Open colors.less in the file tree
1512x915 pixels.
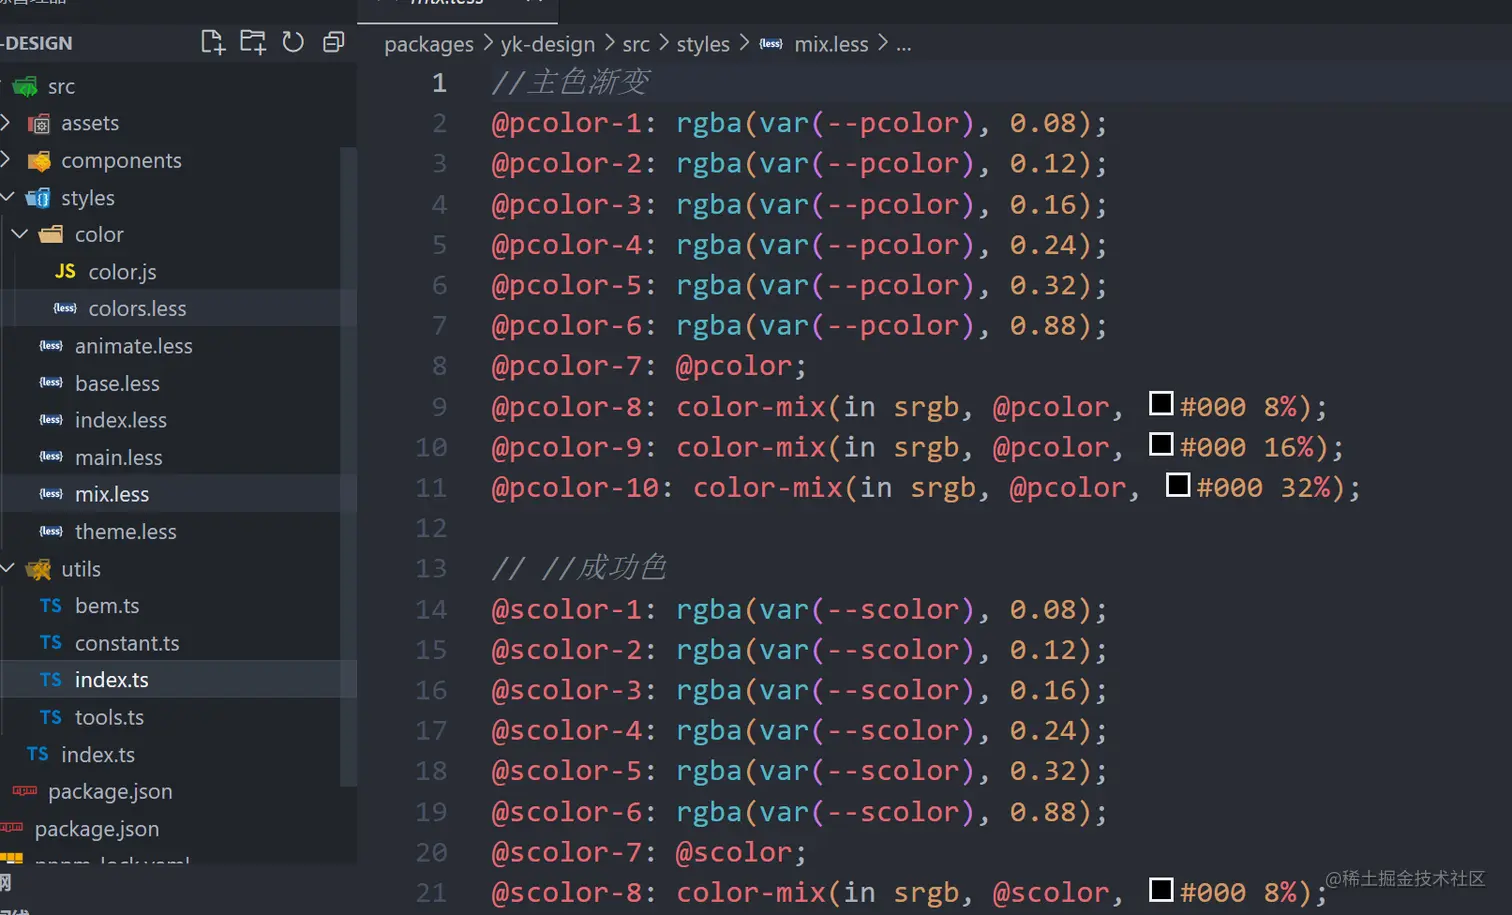(137, 309)
